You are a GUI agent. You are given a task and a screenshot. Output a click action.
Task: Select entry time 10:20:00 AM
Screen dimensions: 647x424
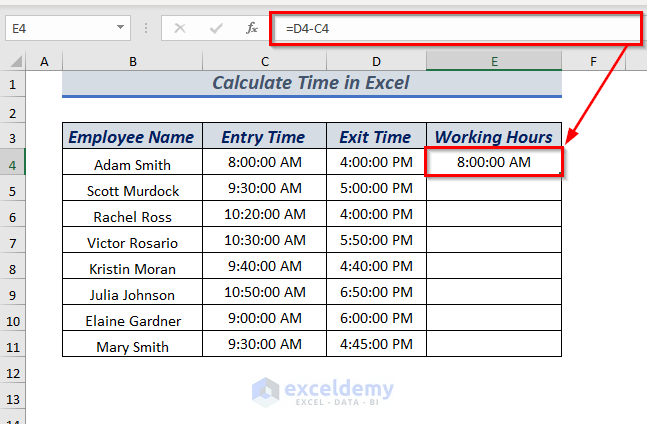264,214
